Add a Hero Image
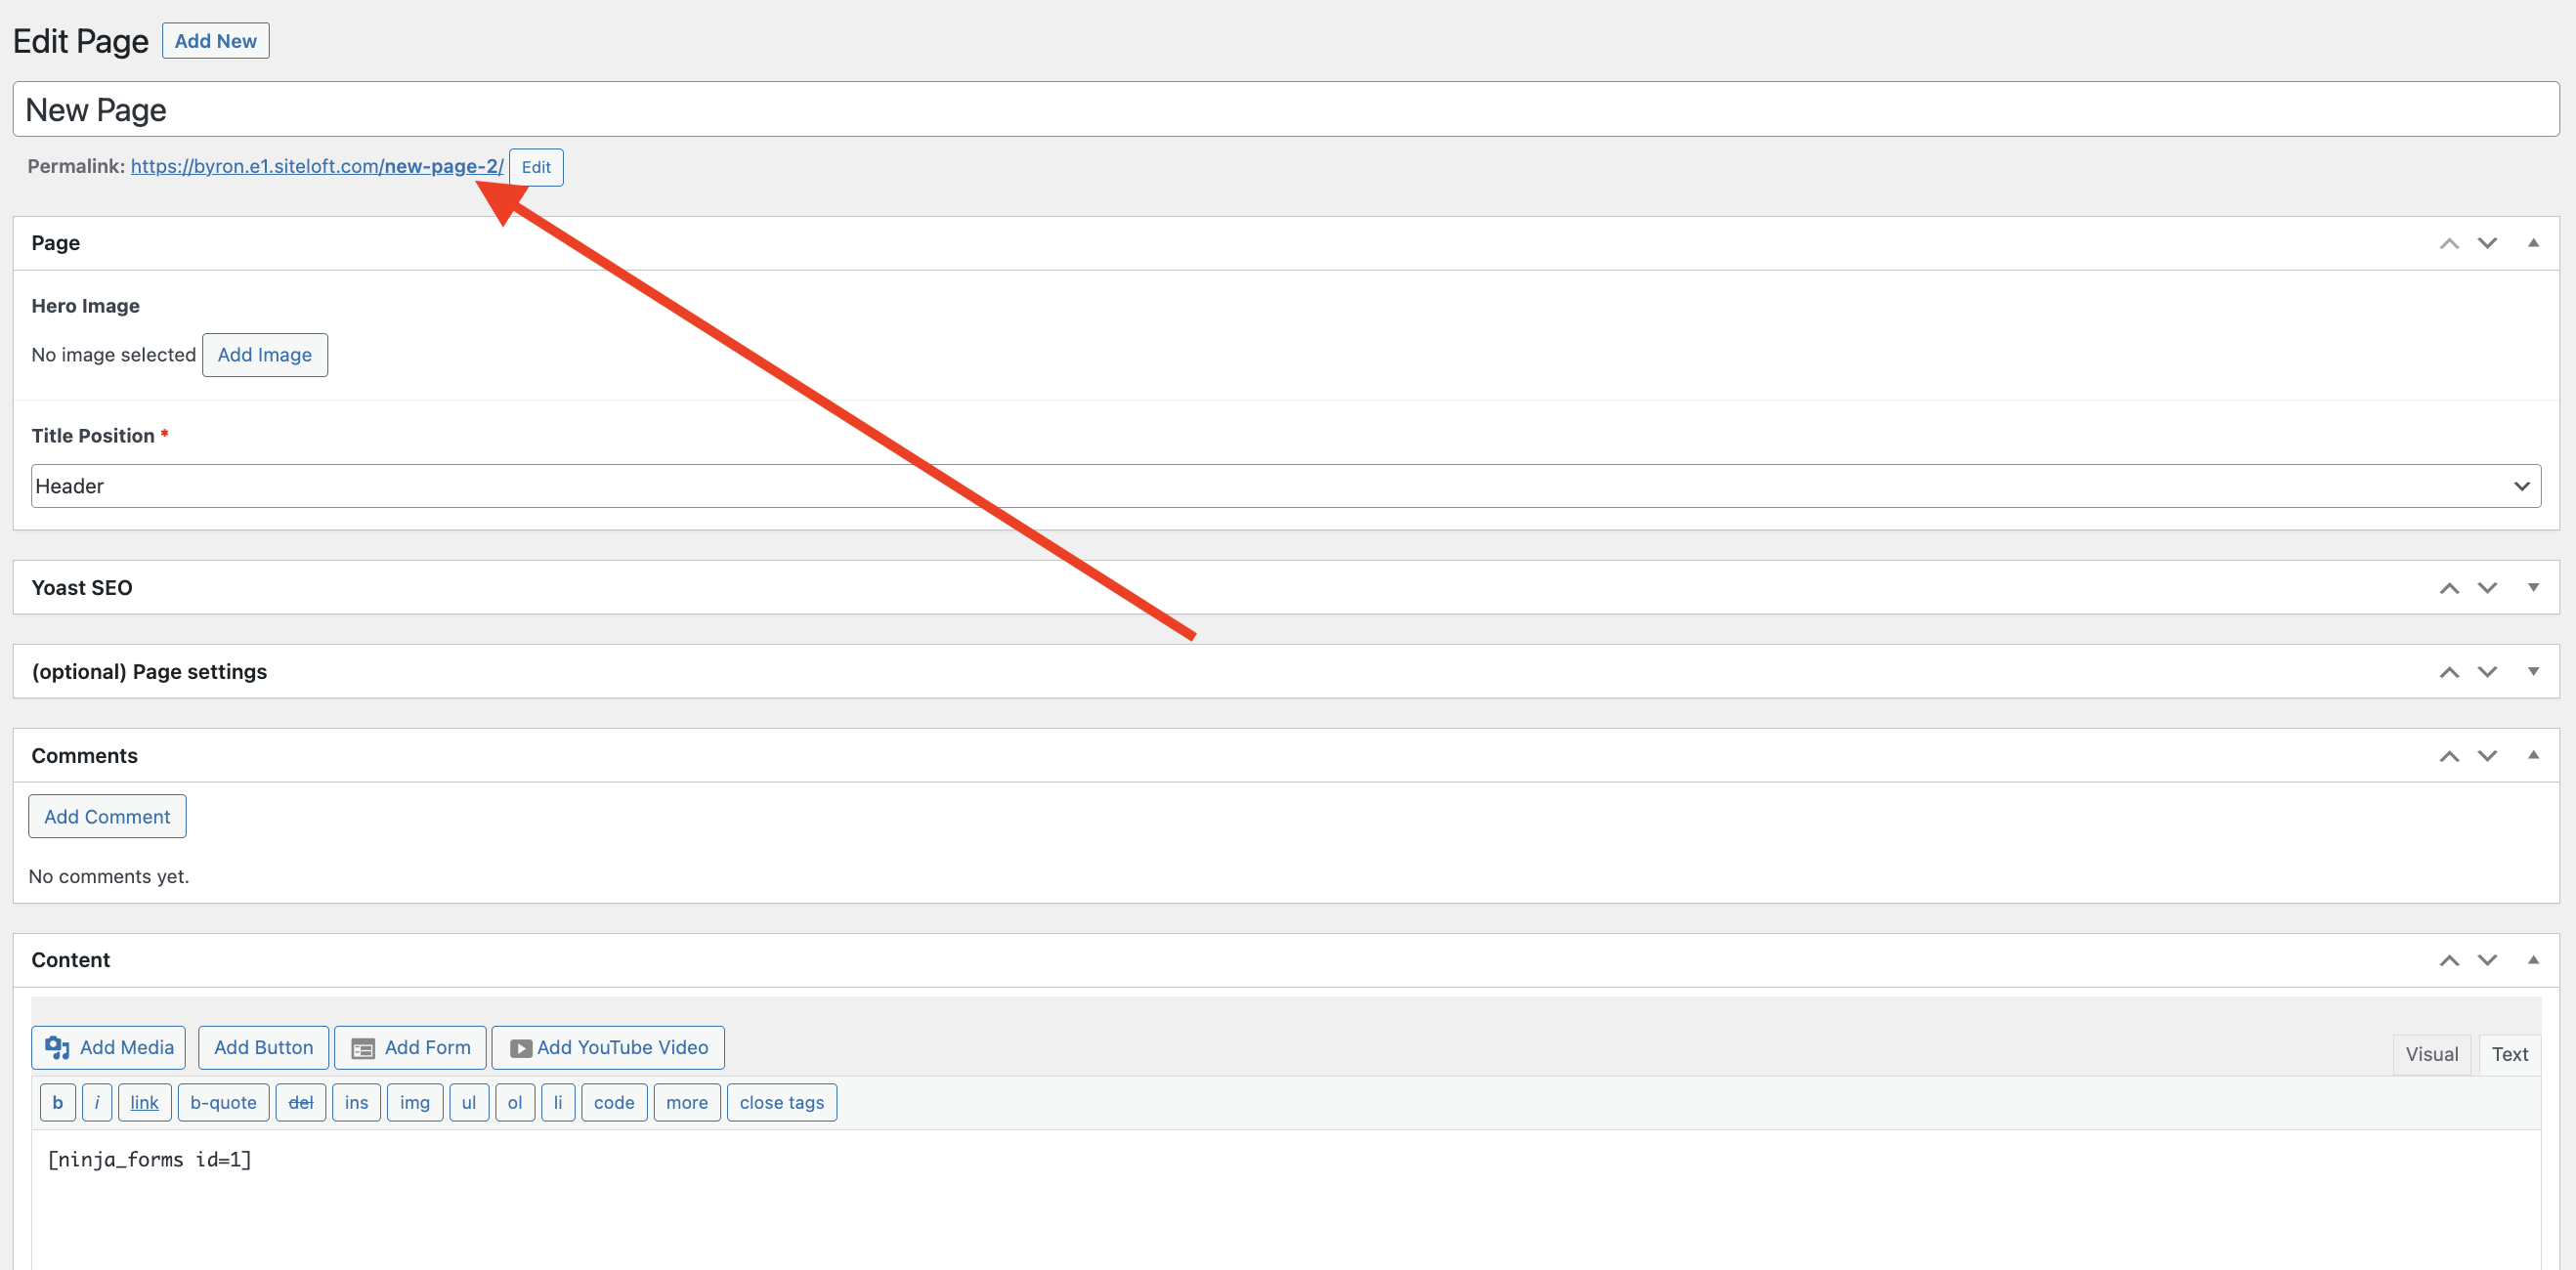The width and height of the screenshot is (2576, 1270). [x=265, y=355]
